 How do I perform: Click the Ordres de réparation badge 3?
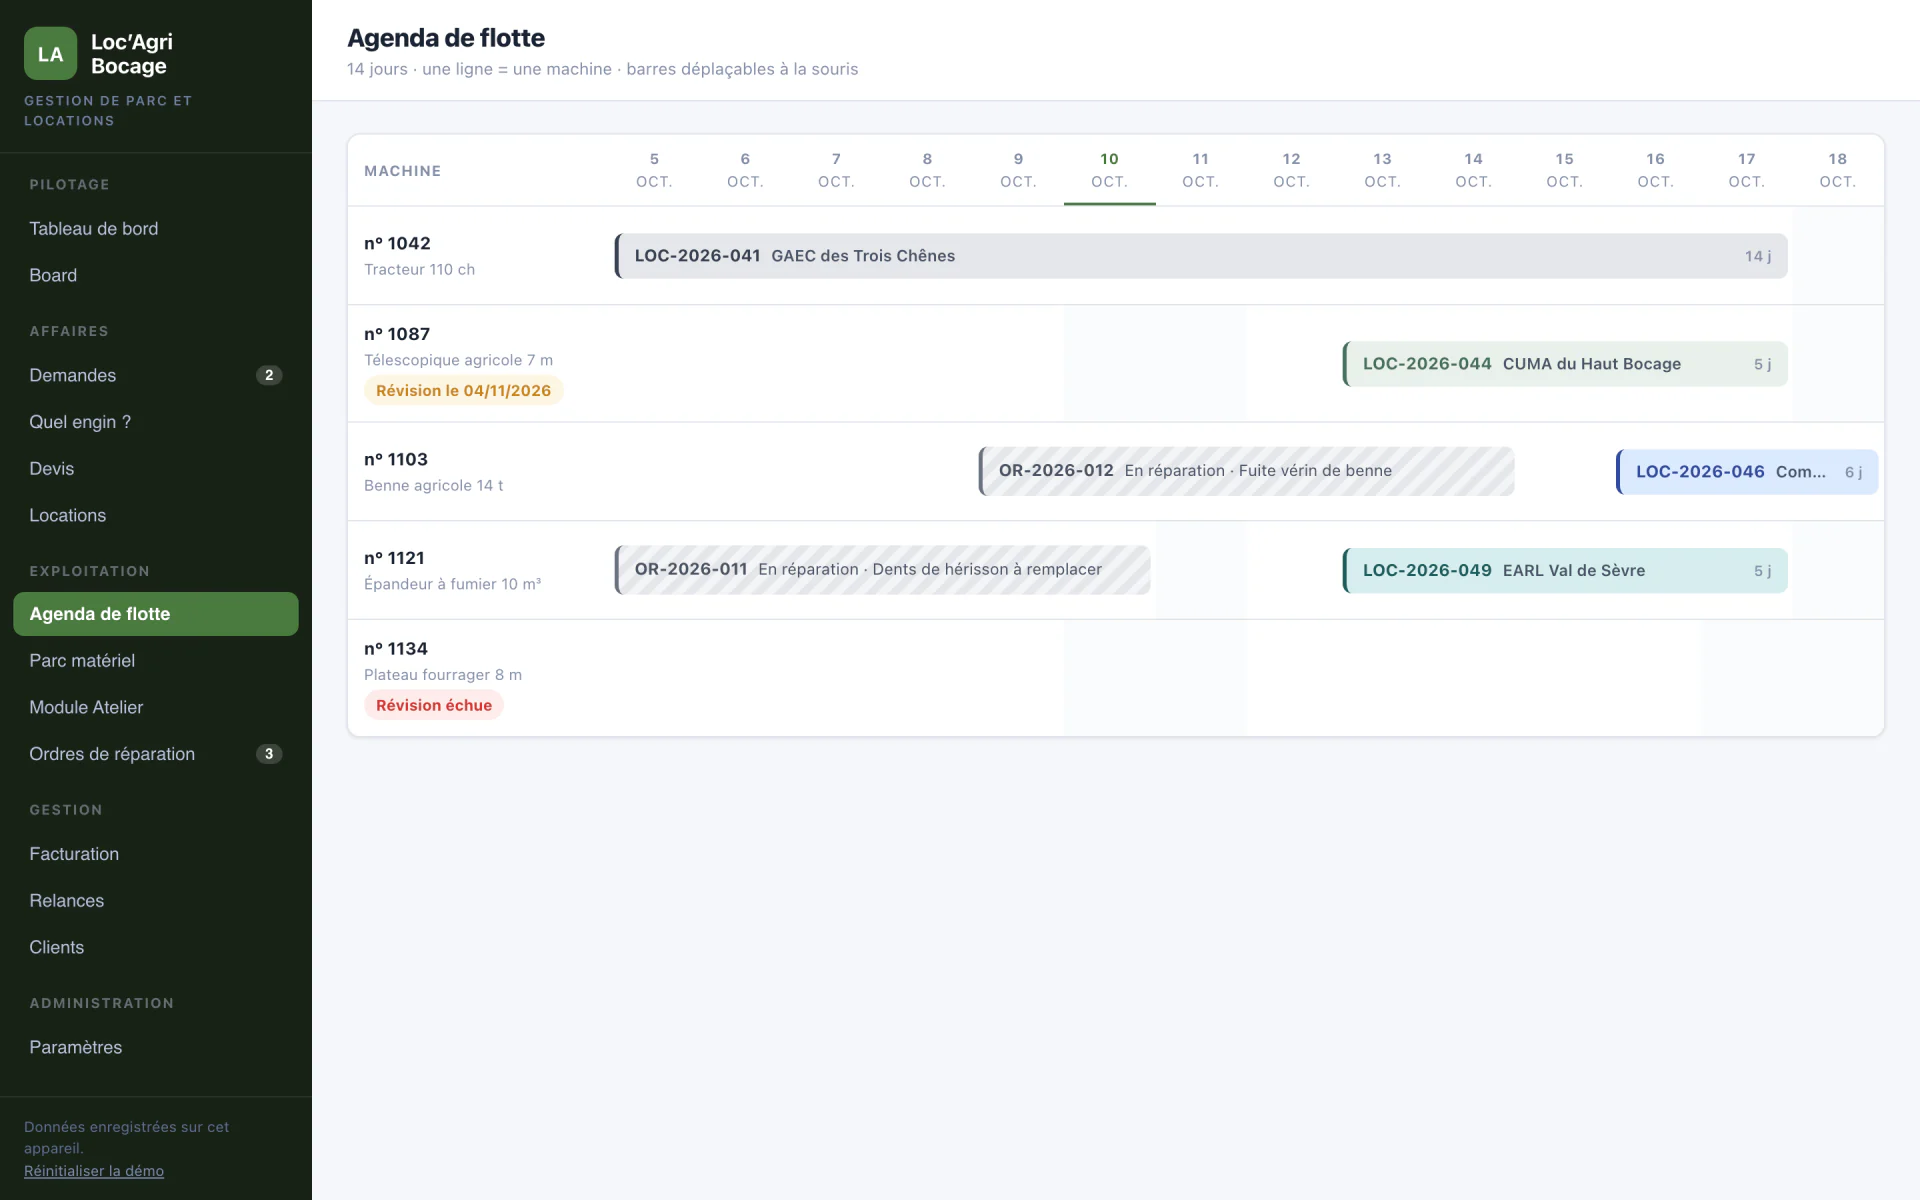(x=269, y=754)
